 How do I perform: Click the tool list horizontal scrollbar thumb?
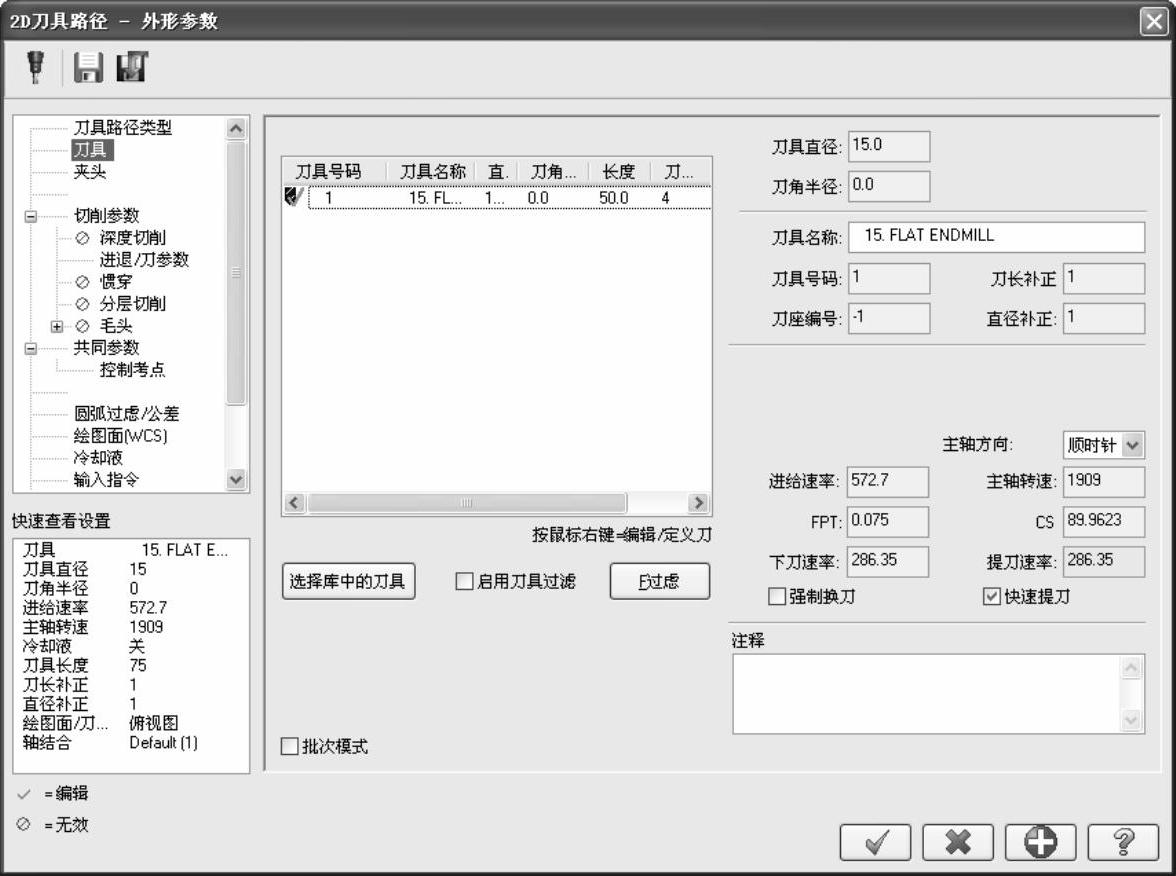(466, 502)
